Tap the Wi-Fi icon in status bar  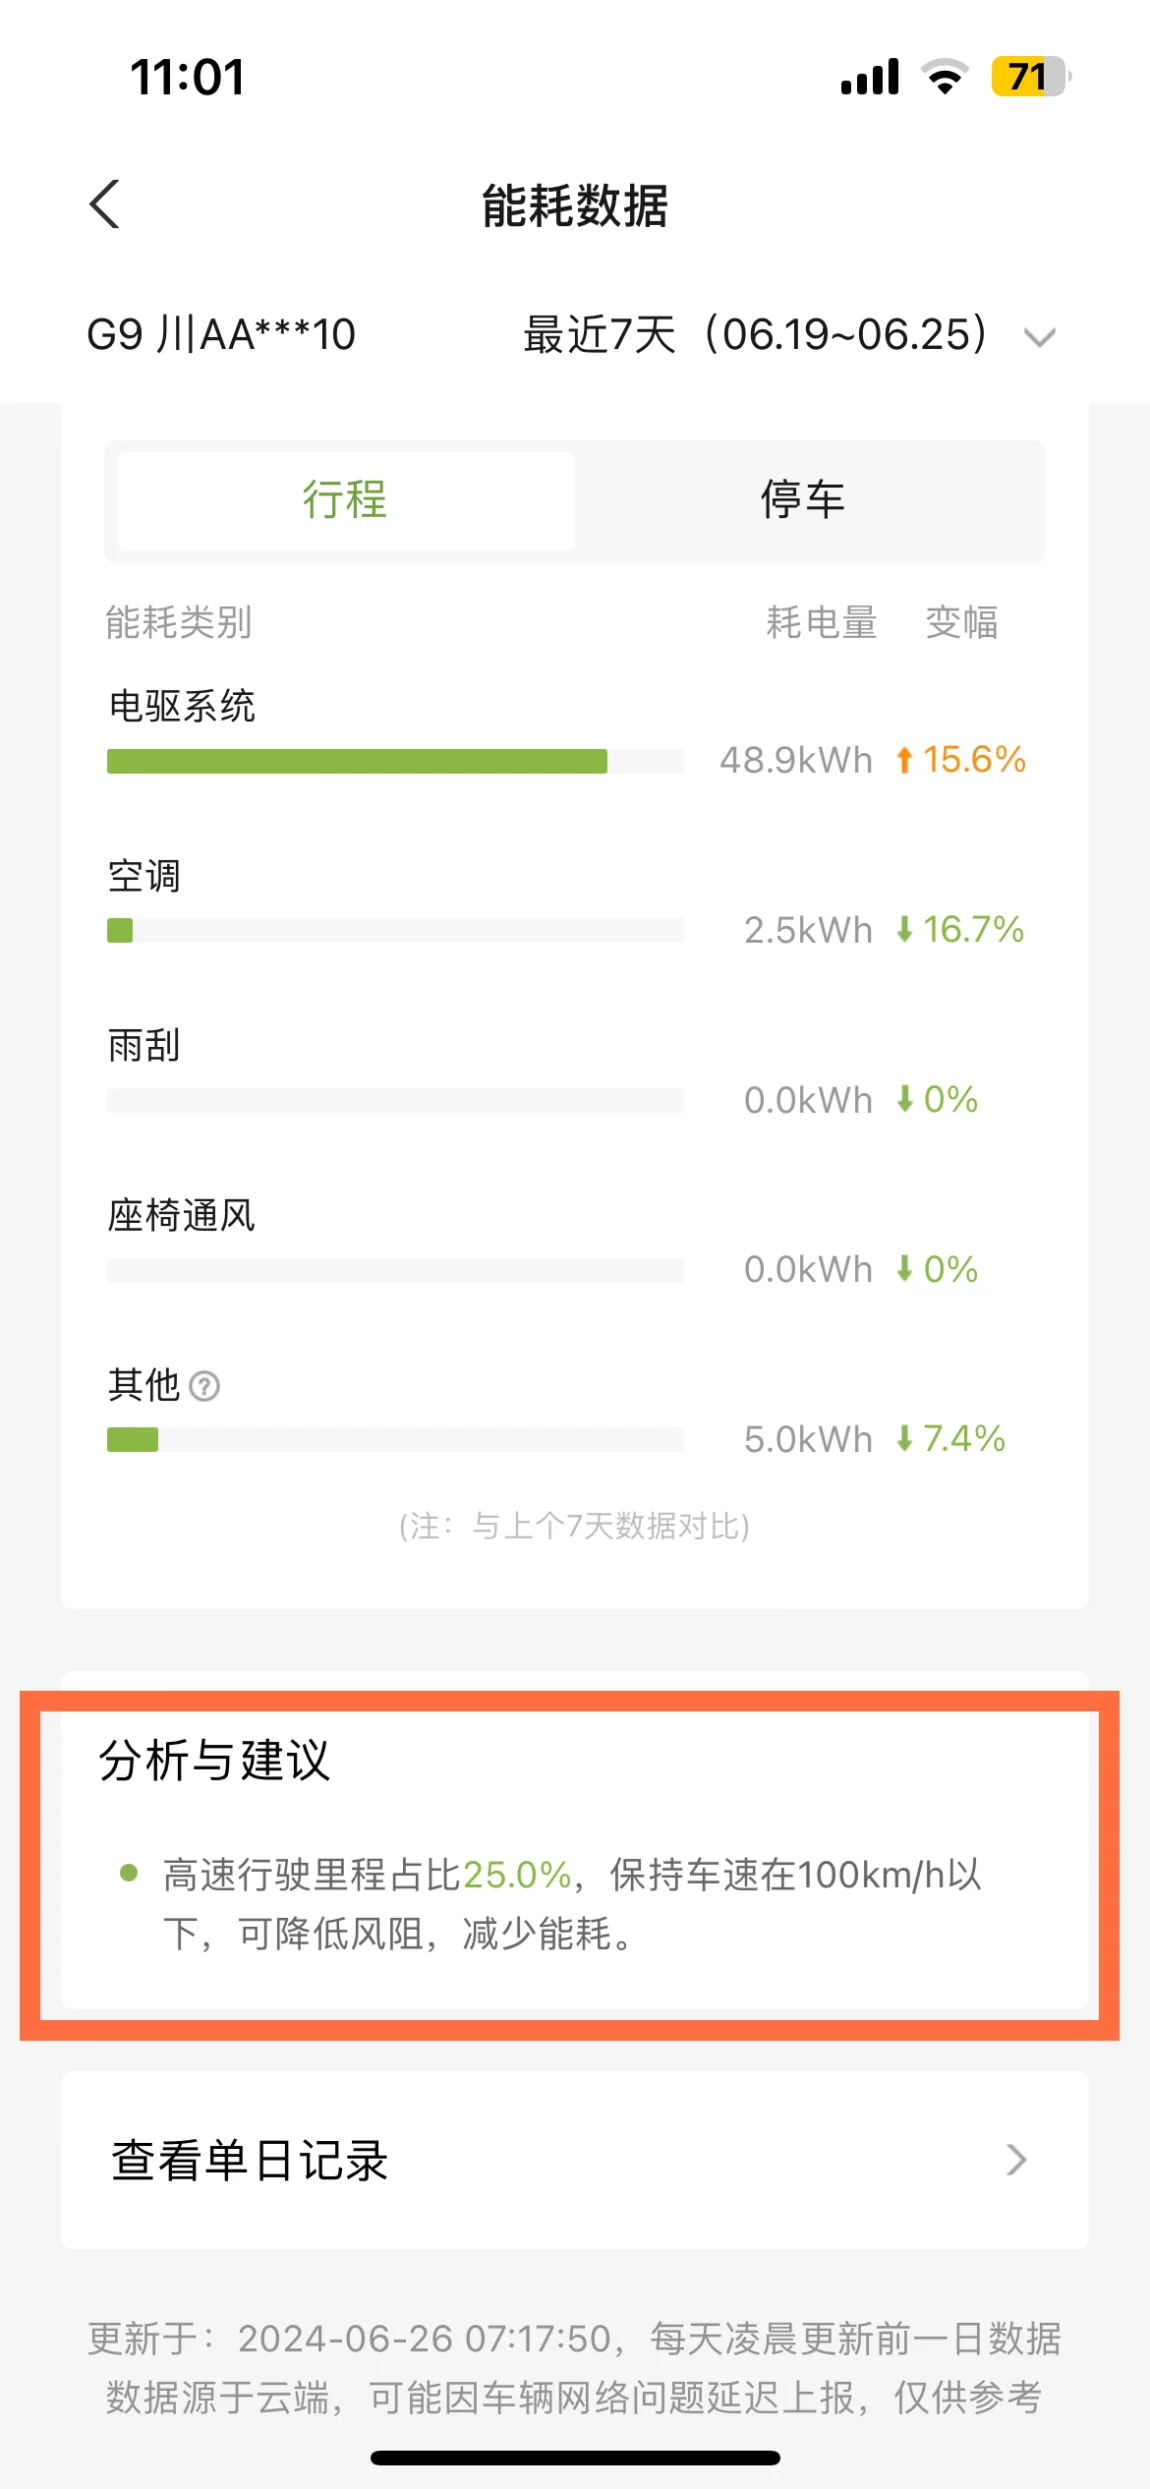click(945, 77)
